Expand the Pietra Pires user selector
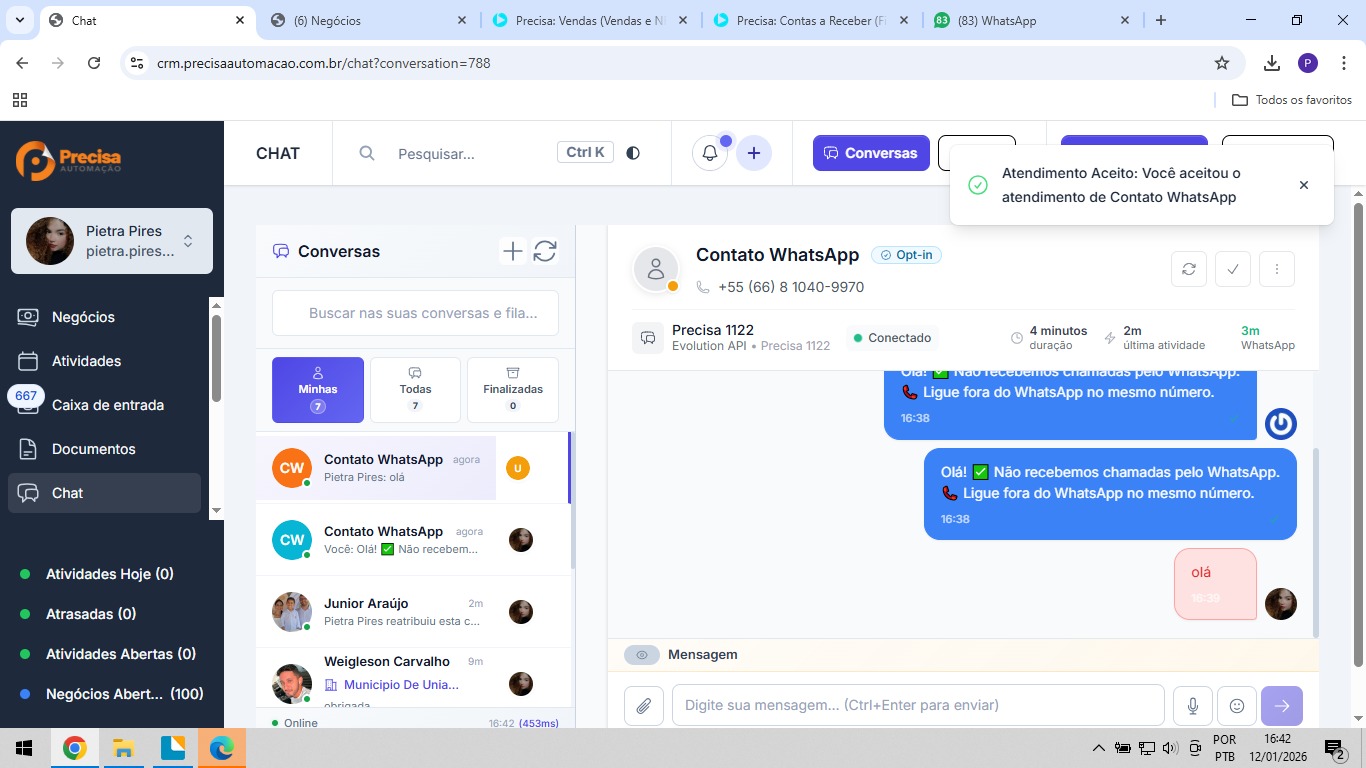The width and height of the screenshot is (1366, 768). tap(187, 241)
